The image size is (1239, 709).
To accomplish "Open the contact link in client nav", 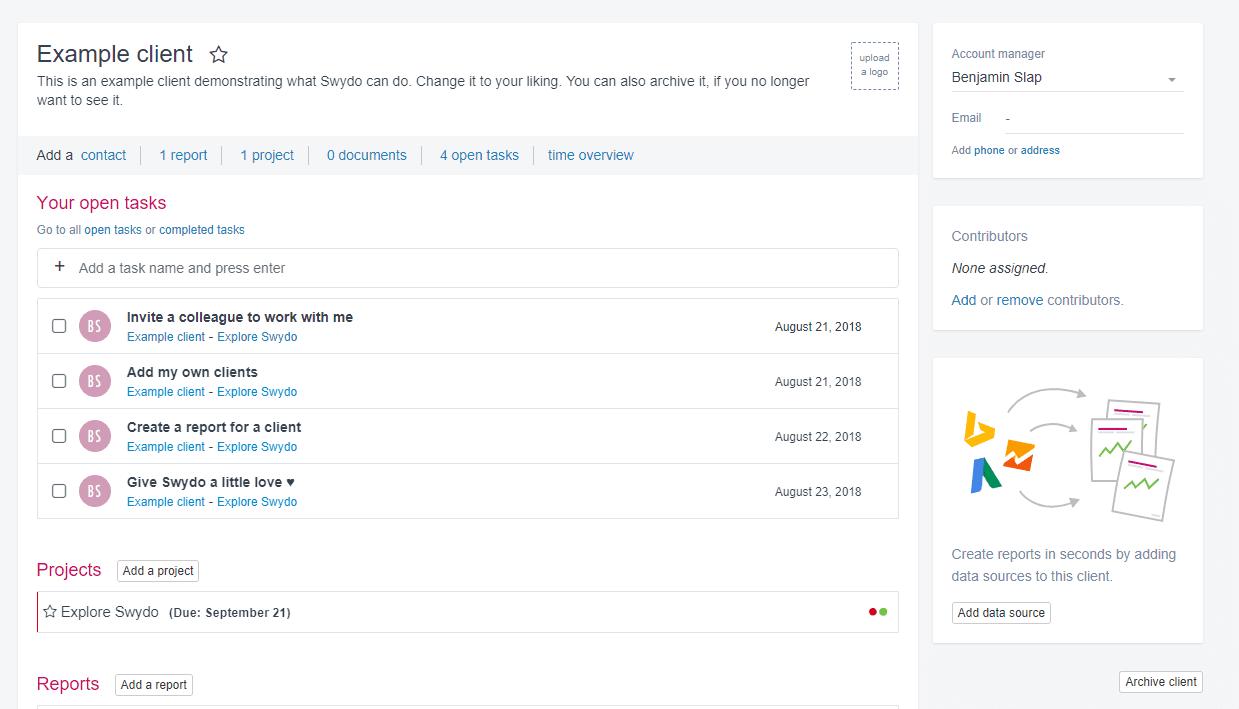I will click(103, 155).
